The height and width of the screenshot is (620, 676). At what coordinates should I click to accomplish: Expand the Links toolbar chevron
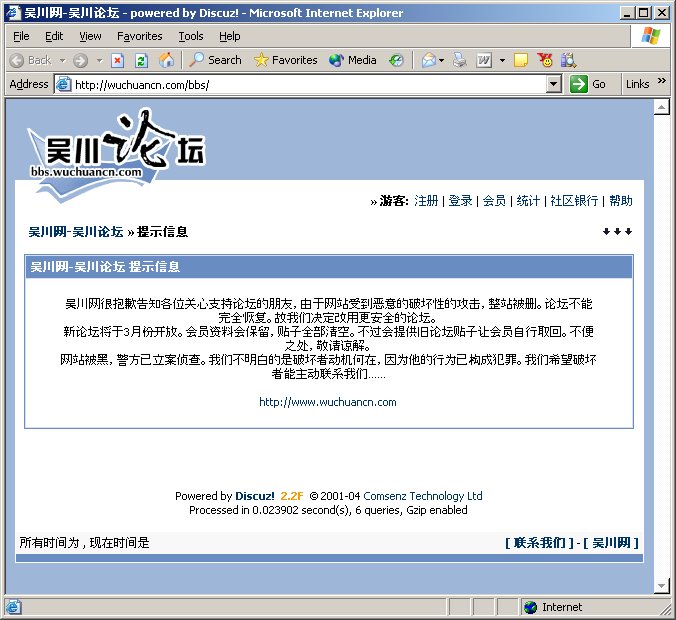tap(661, 85)
